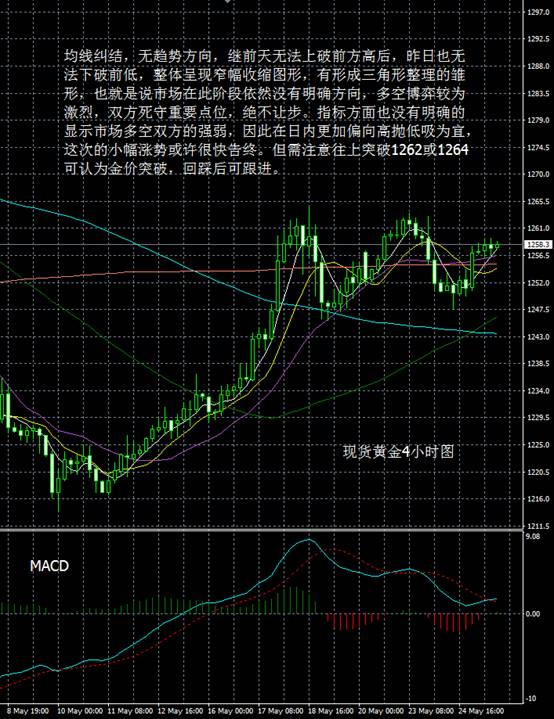Image resolution: width=554 pixels, height=719 pixels.
Task: Click the 1297.0 price scale label
Action: [x=538, y=12]
